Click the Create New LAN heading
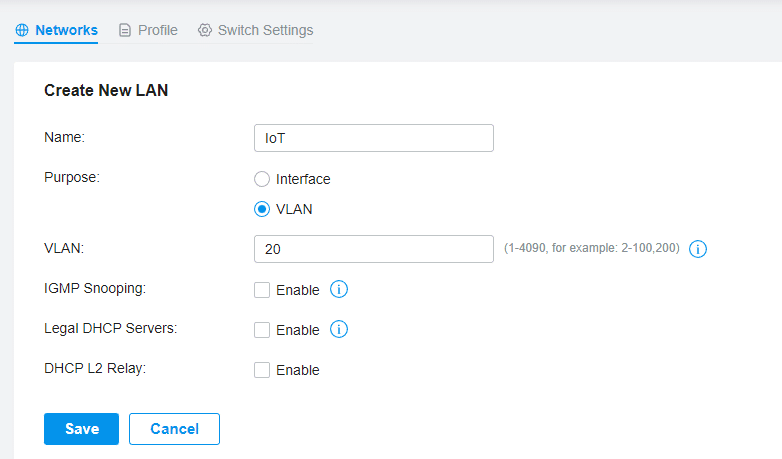Screen dimensions: 782x459 pos(106,90)
